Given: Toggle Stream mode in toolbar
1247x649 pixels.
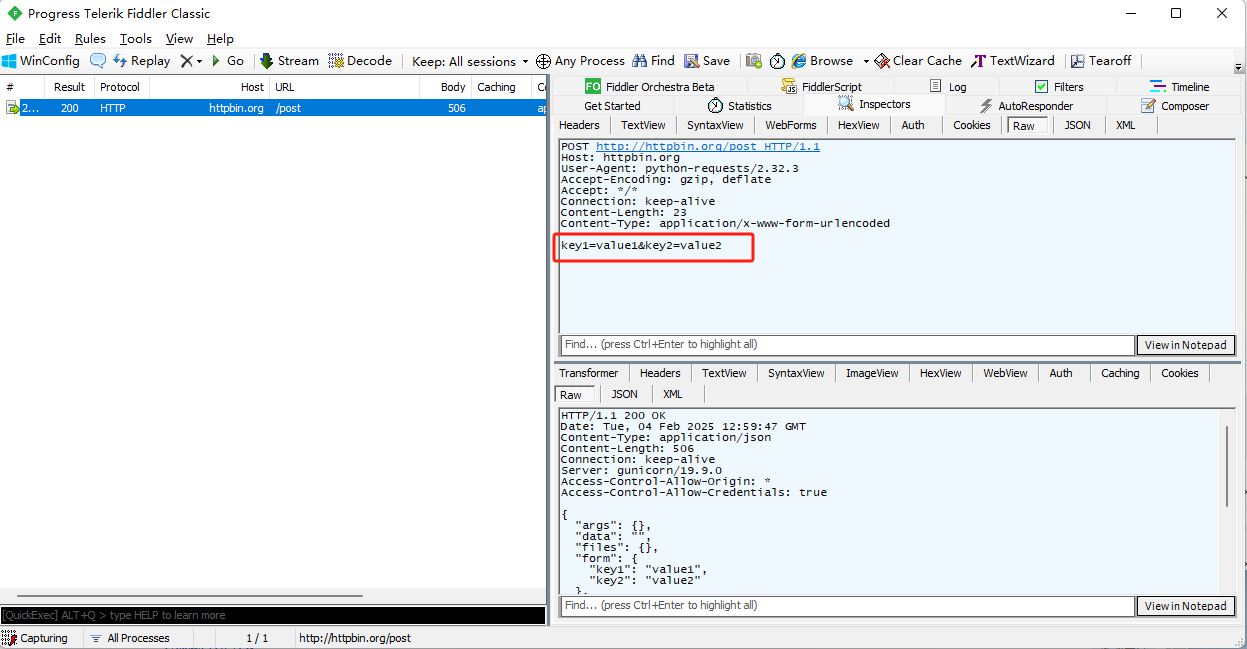Looking at the screenshot, I should (289, 61).
